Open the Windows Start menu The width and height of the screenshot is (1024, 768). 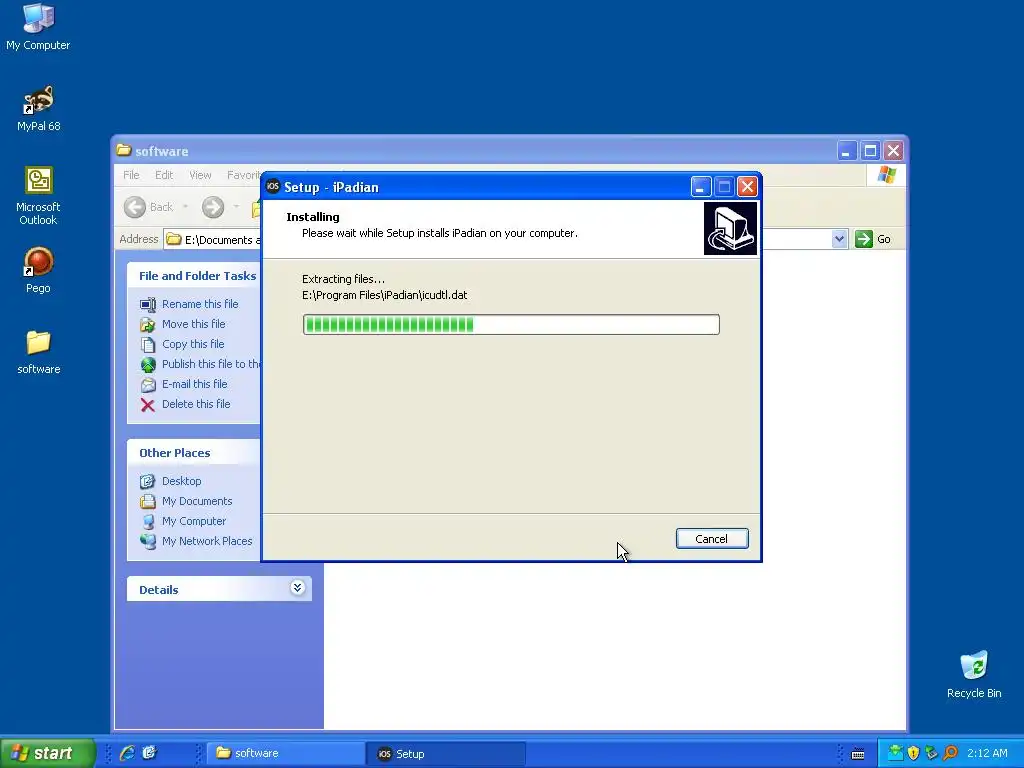[48, 753]
